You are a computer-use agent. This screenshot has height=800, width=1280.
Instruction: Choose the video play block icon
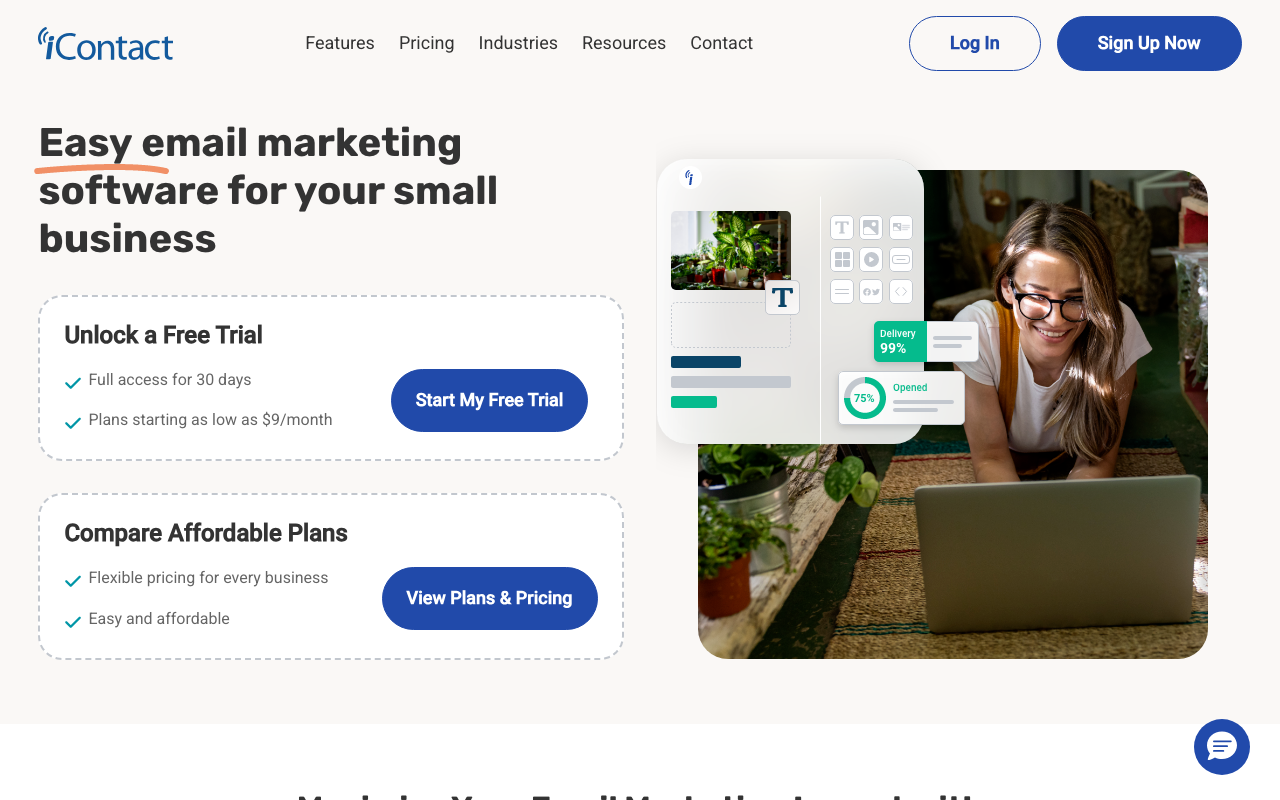[x=871, y=260]
